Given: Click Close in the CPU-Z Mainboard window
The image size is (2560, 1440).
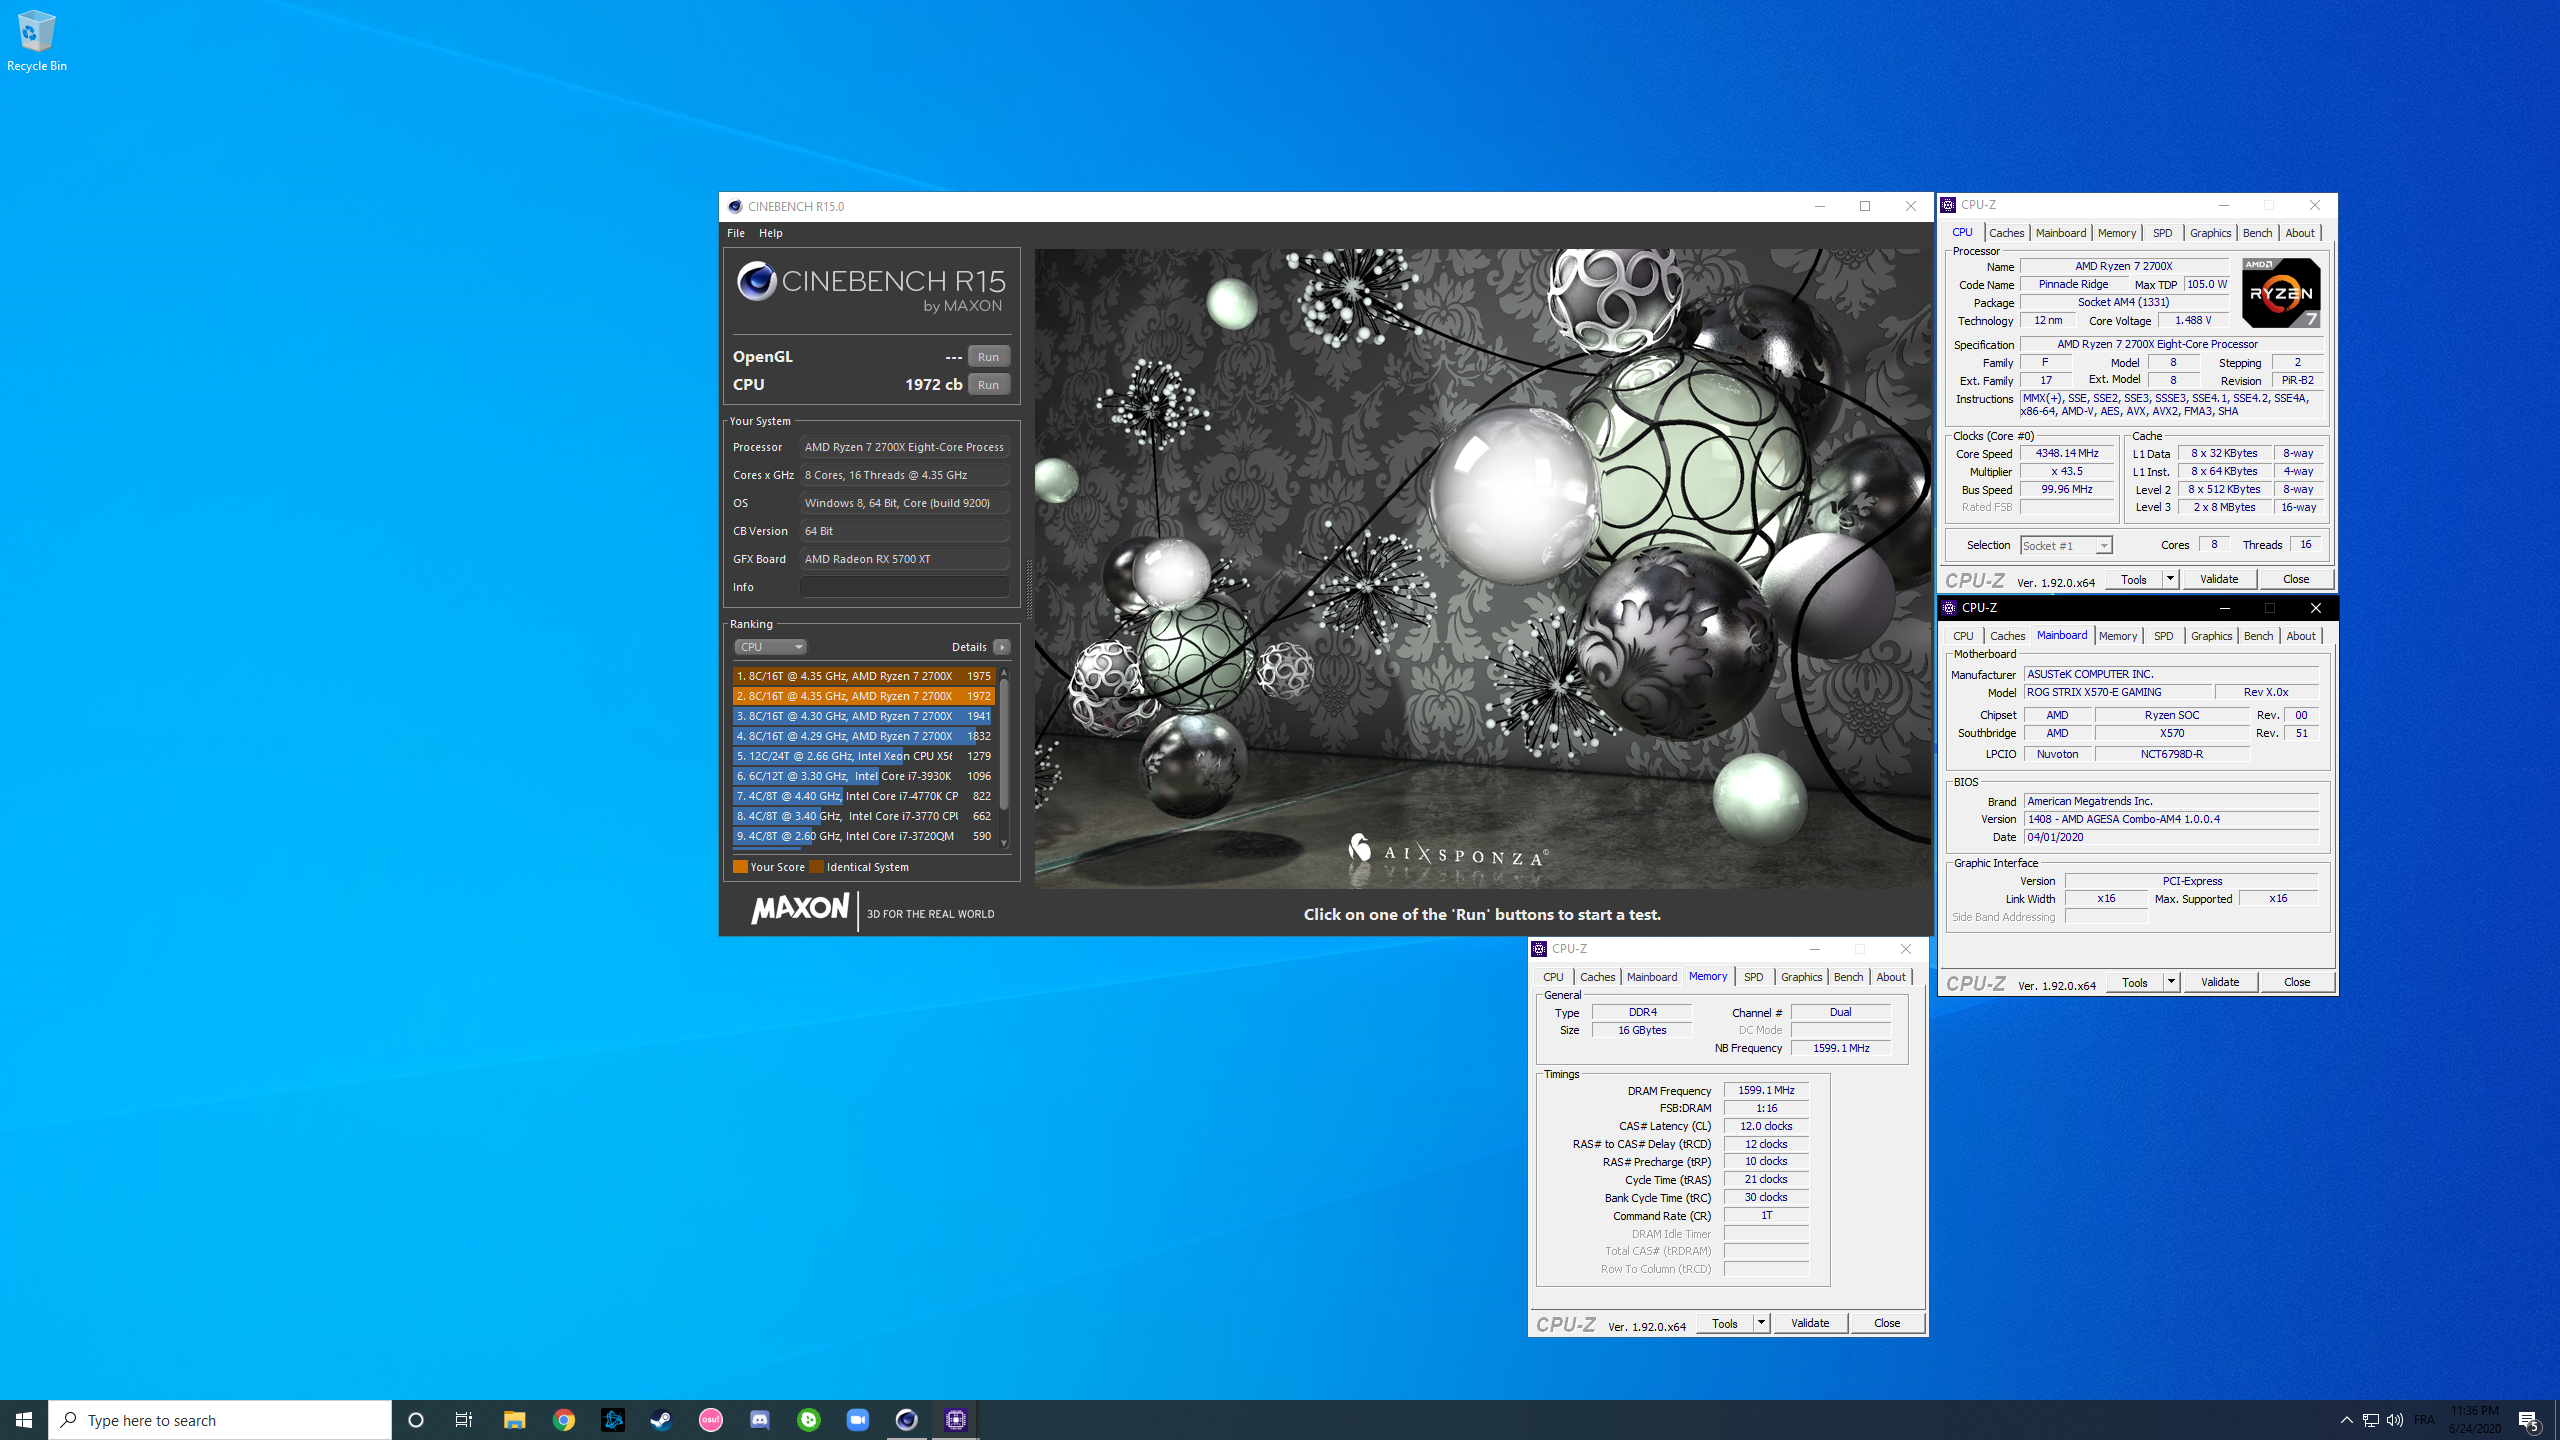Looking at the screenshot, I should click(x=2297, y=982).
